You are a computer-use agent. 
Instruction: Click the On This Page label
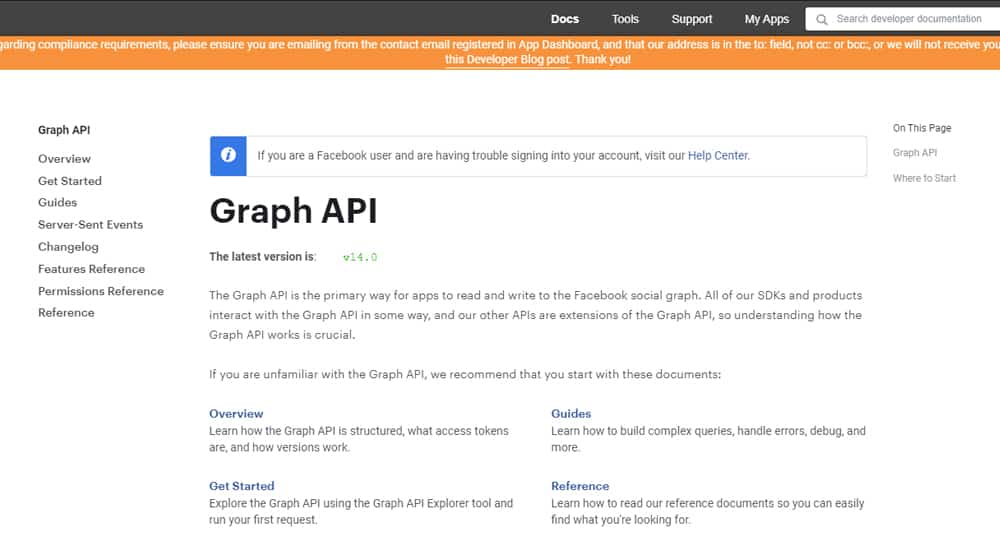pos(922,128)
